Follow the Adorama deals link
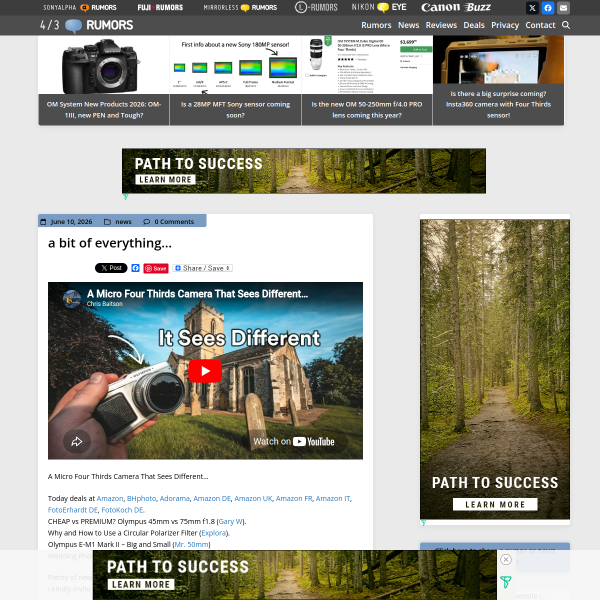This screenshot has width=600, height=600. (x=174, y=499)
